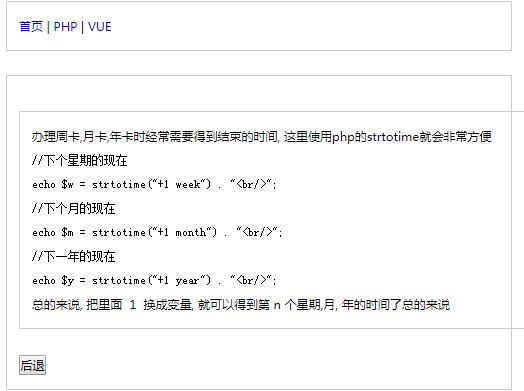Click the comment line //下一年的现在
The height and width of the screenshot is (391, 524).
74,257
